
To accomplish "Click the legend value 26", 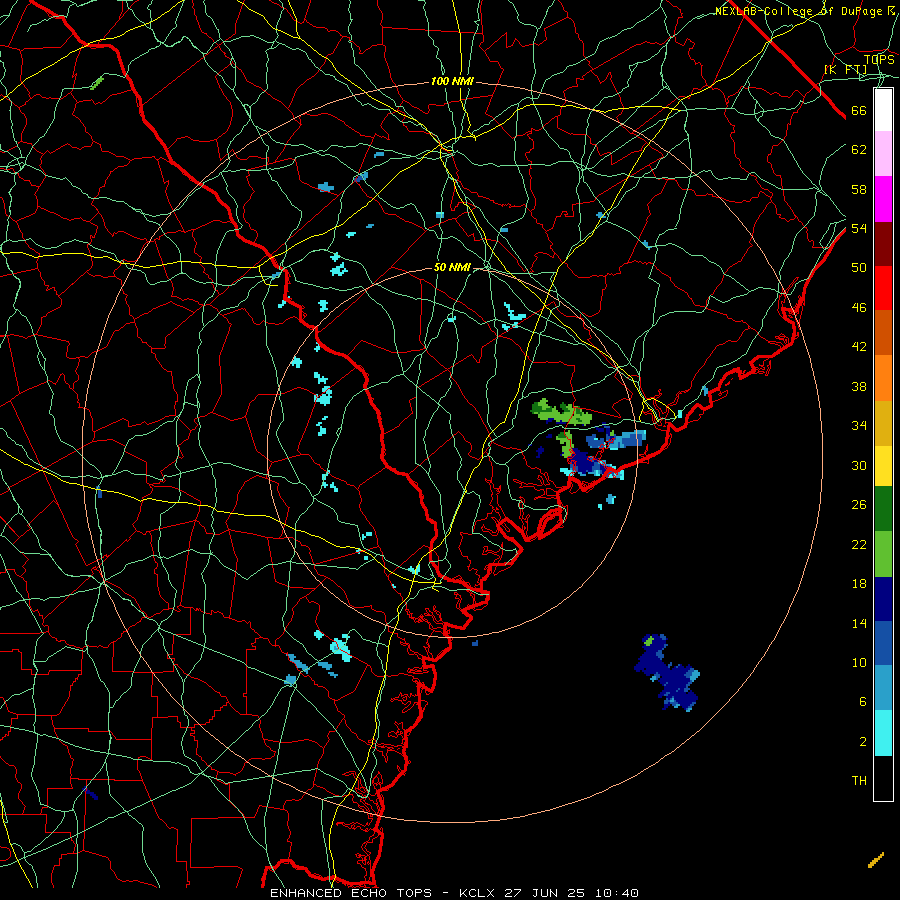I will (x=859, y=505).
